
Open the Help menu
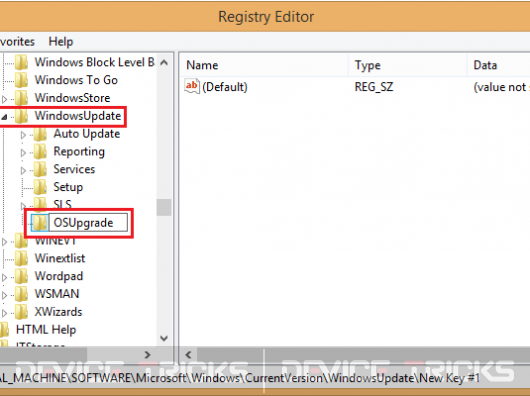pyautogui.click(x=61, y=42)
